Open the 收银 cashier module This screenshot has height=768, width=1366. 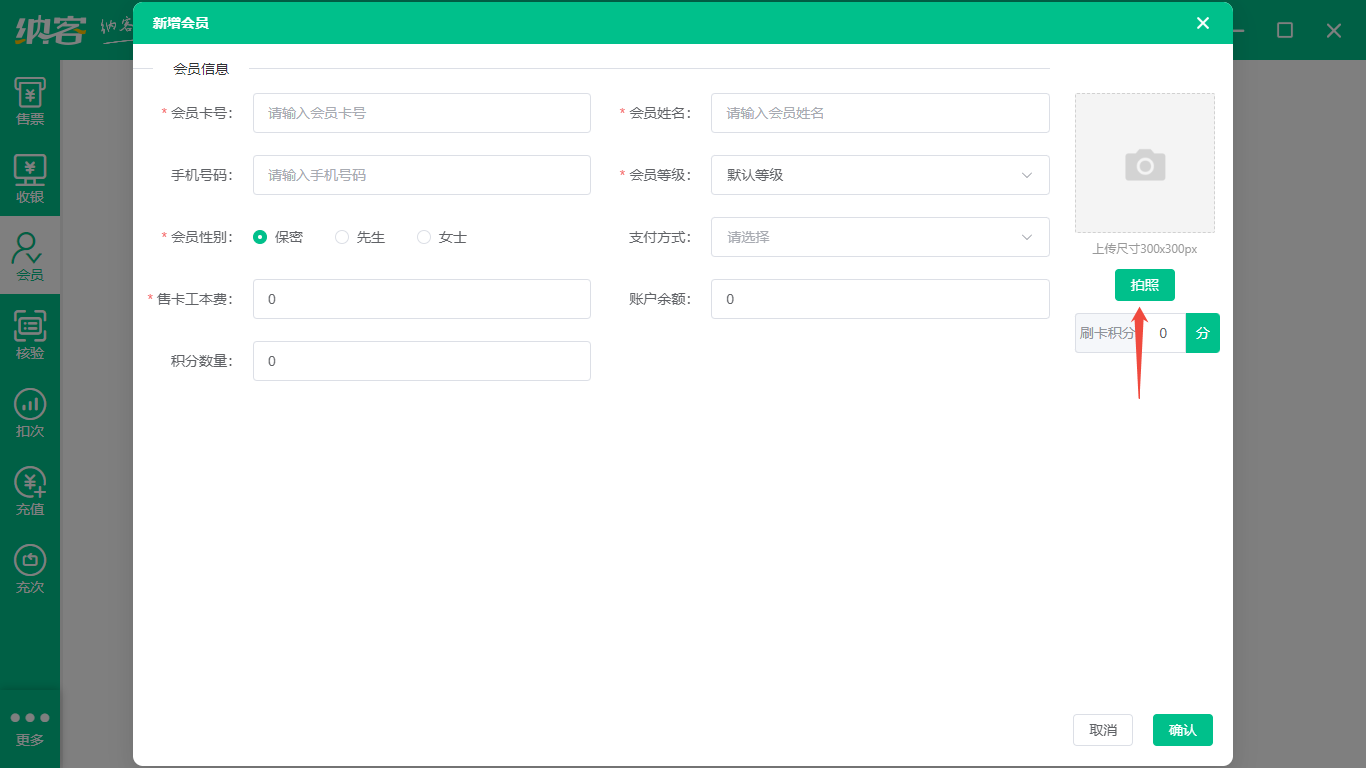[29, 177]
